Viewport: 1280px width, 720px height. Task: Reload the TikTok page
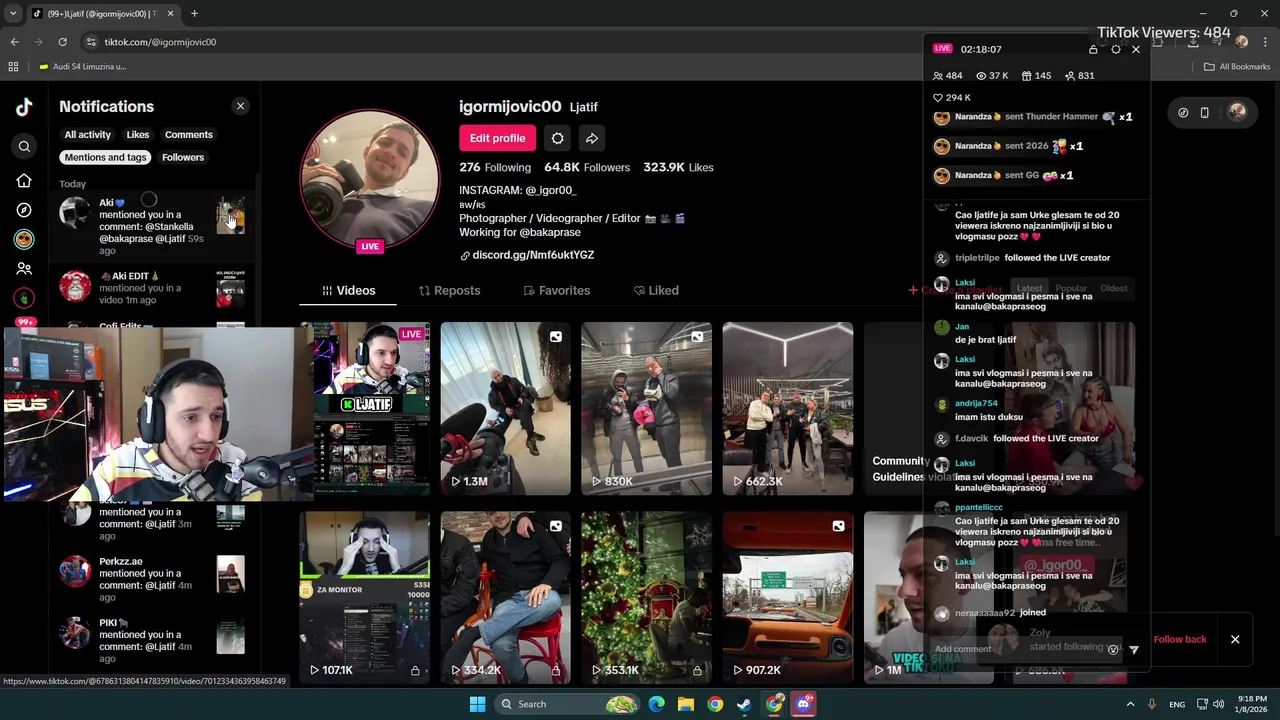click(x=62, y=42)
